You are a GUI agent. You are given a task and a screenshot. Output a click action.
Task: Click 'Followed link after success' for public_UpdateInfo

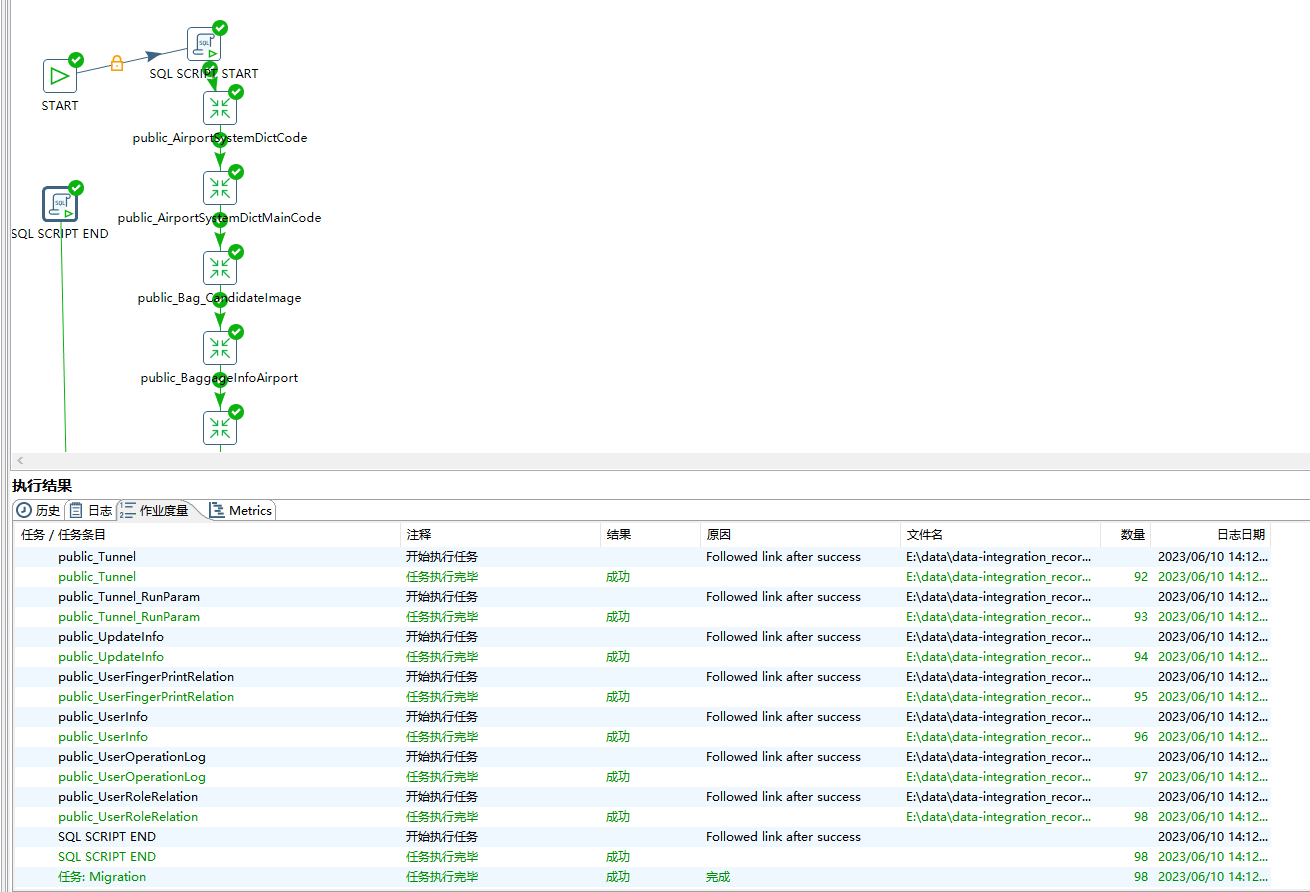(783, 637)
